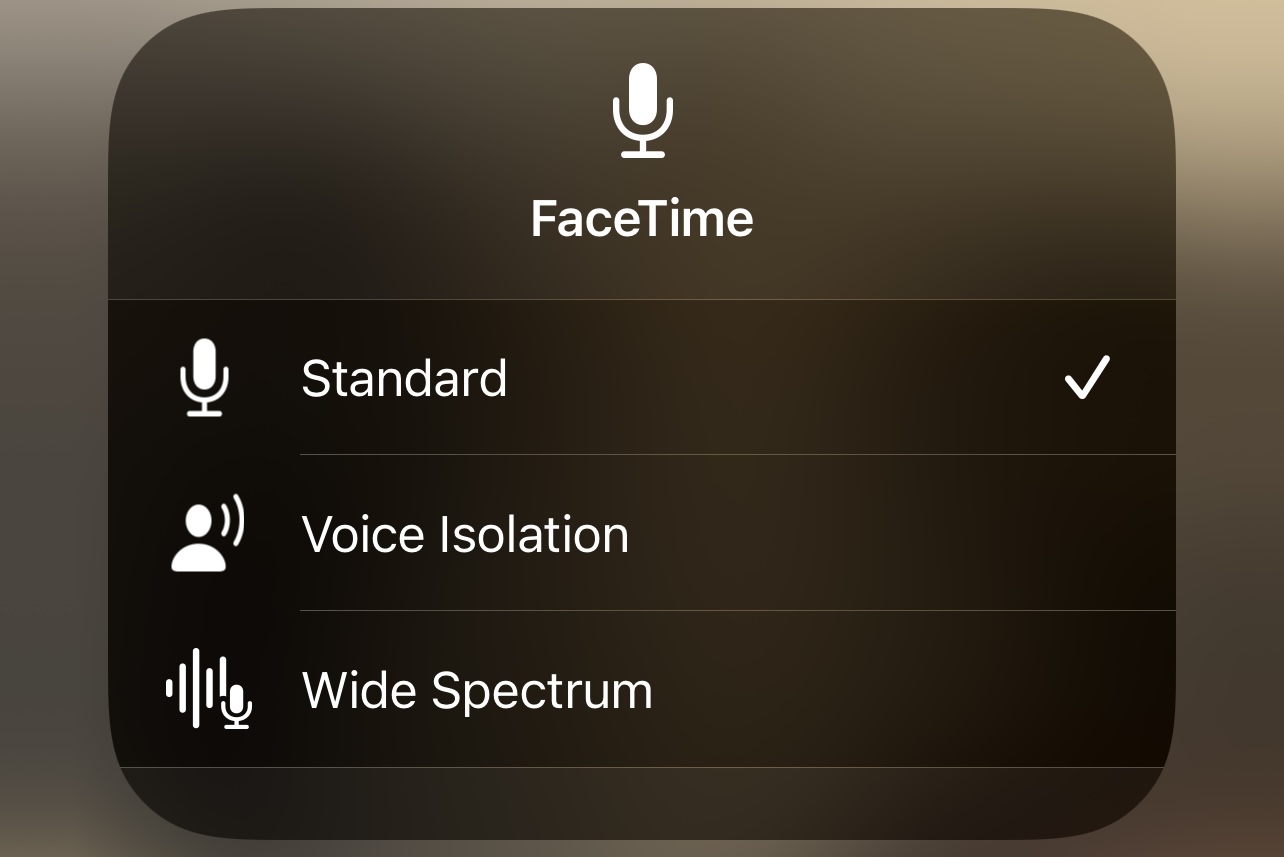Tap the Voice Isolation person-with-soundwaves icon
1284x857 pixels.
point(207,533)
